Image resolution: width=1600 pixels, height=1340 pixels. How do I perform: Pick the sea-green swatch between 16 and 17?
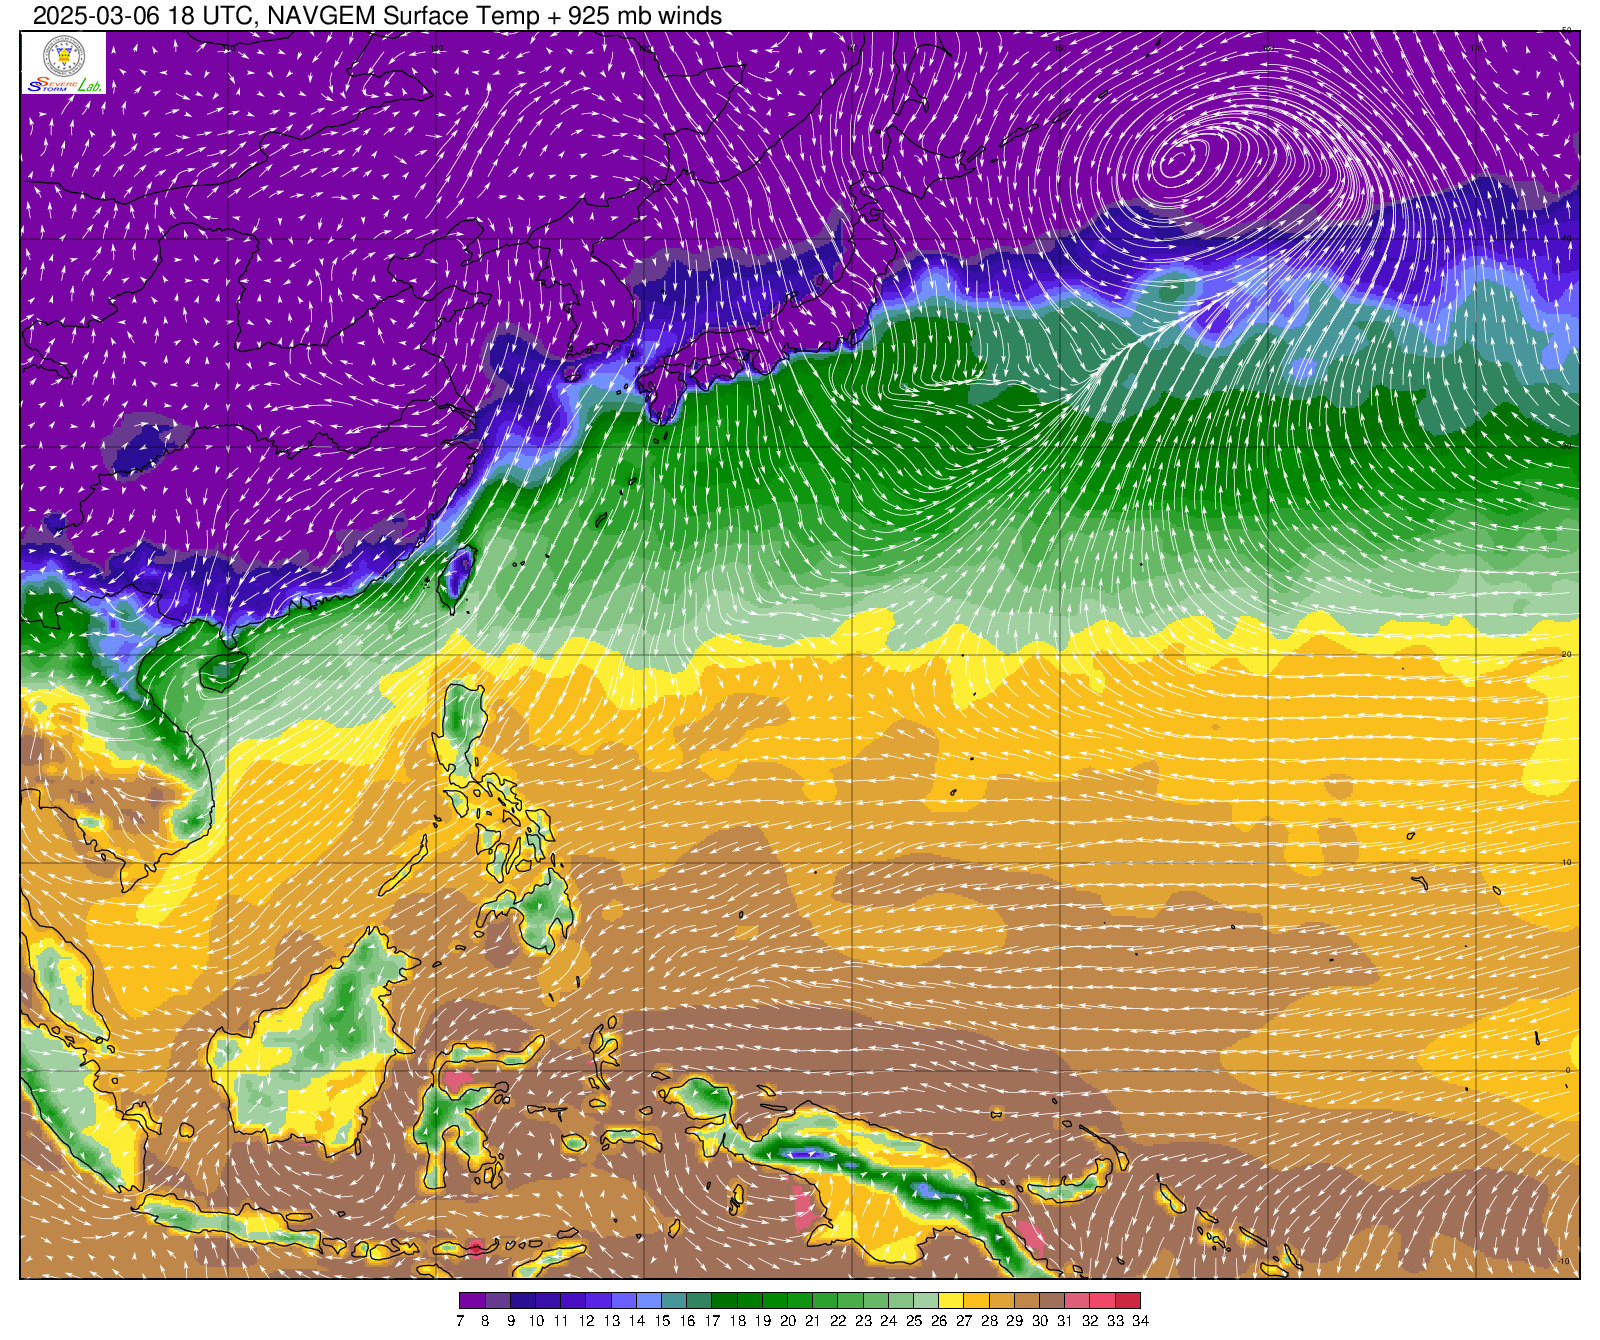click(699, 1300)
